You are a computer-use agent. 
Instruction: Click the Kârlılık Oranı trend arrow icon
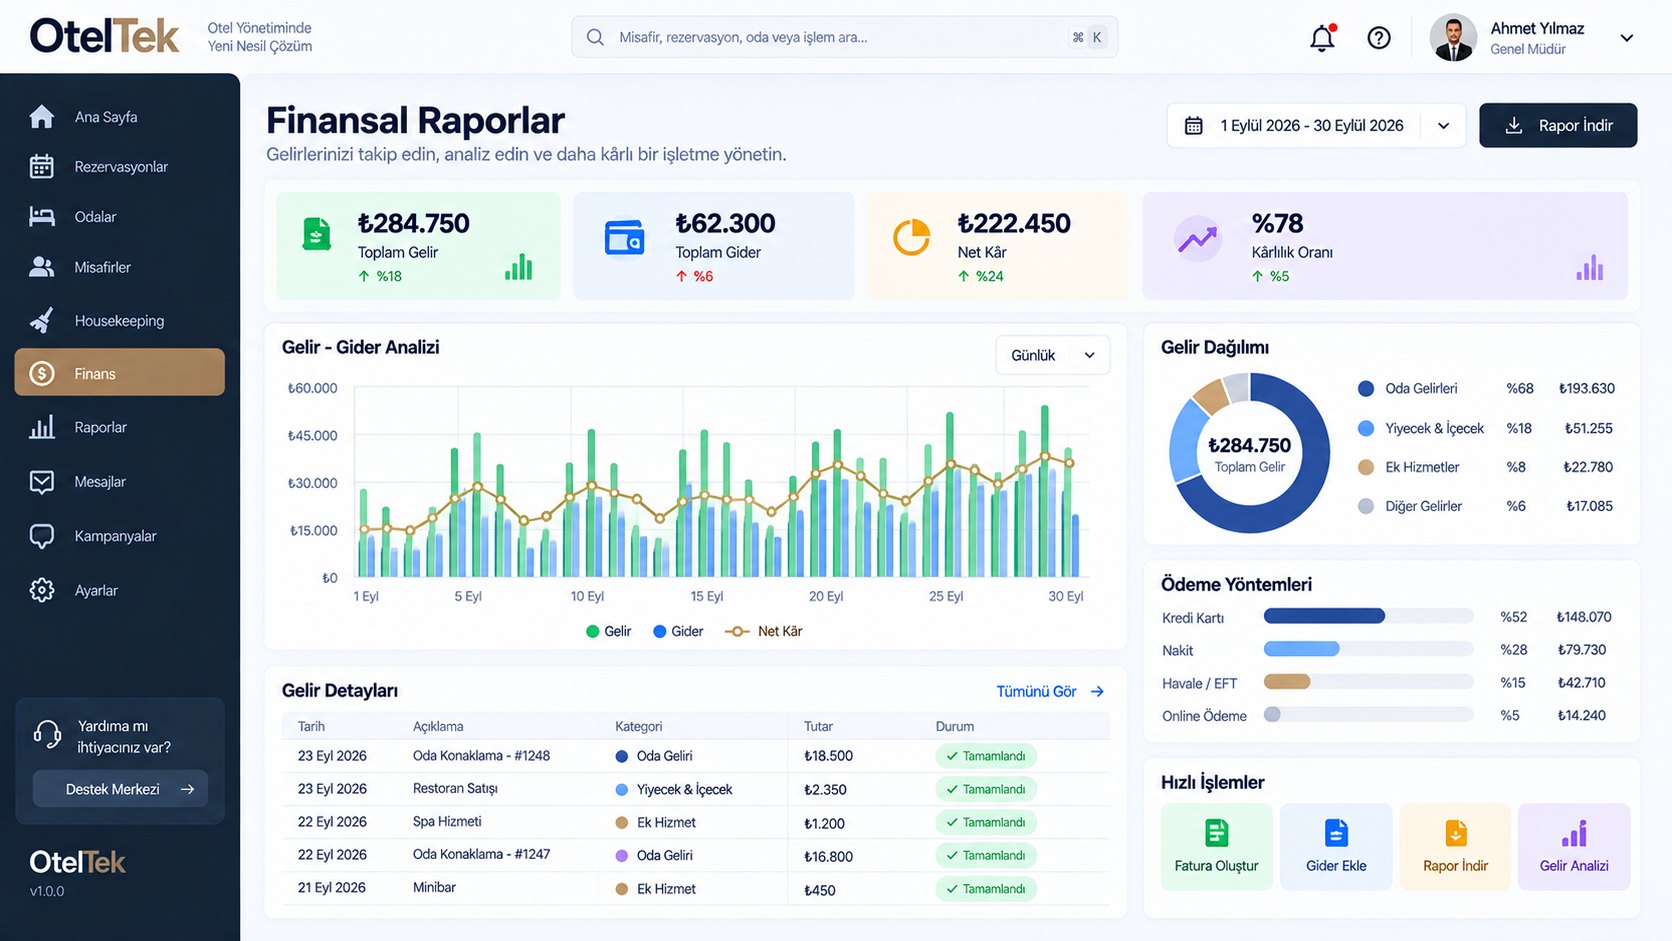[1197, 239]
